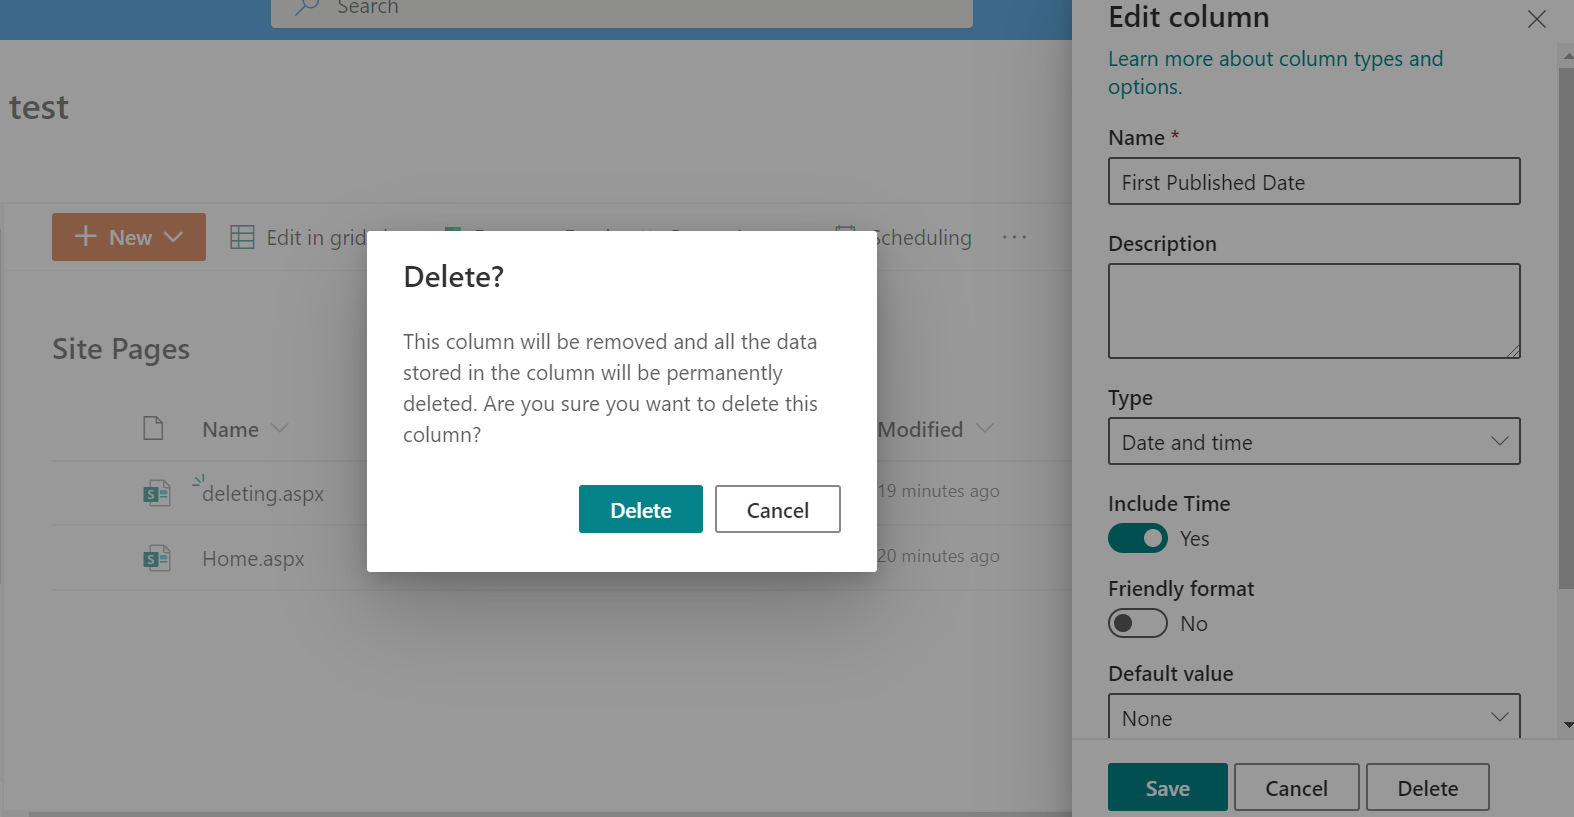Click the test site title

39,107
